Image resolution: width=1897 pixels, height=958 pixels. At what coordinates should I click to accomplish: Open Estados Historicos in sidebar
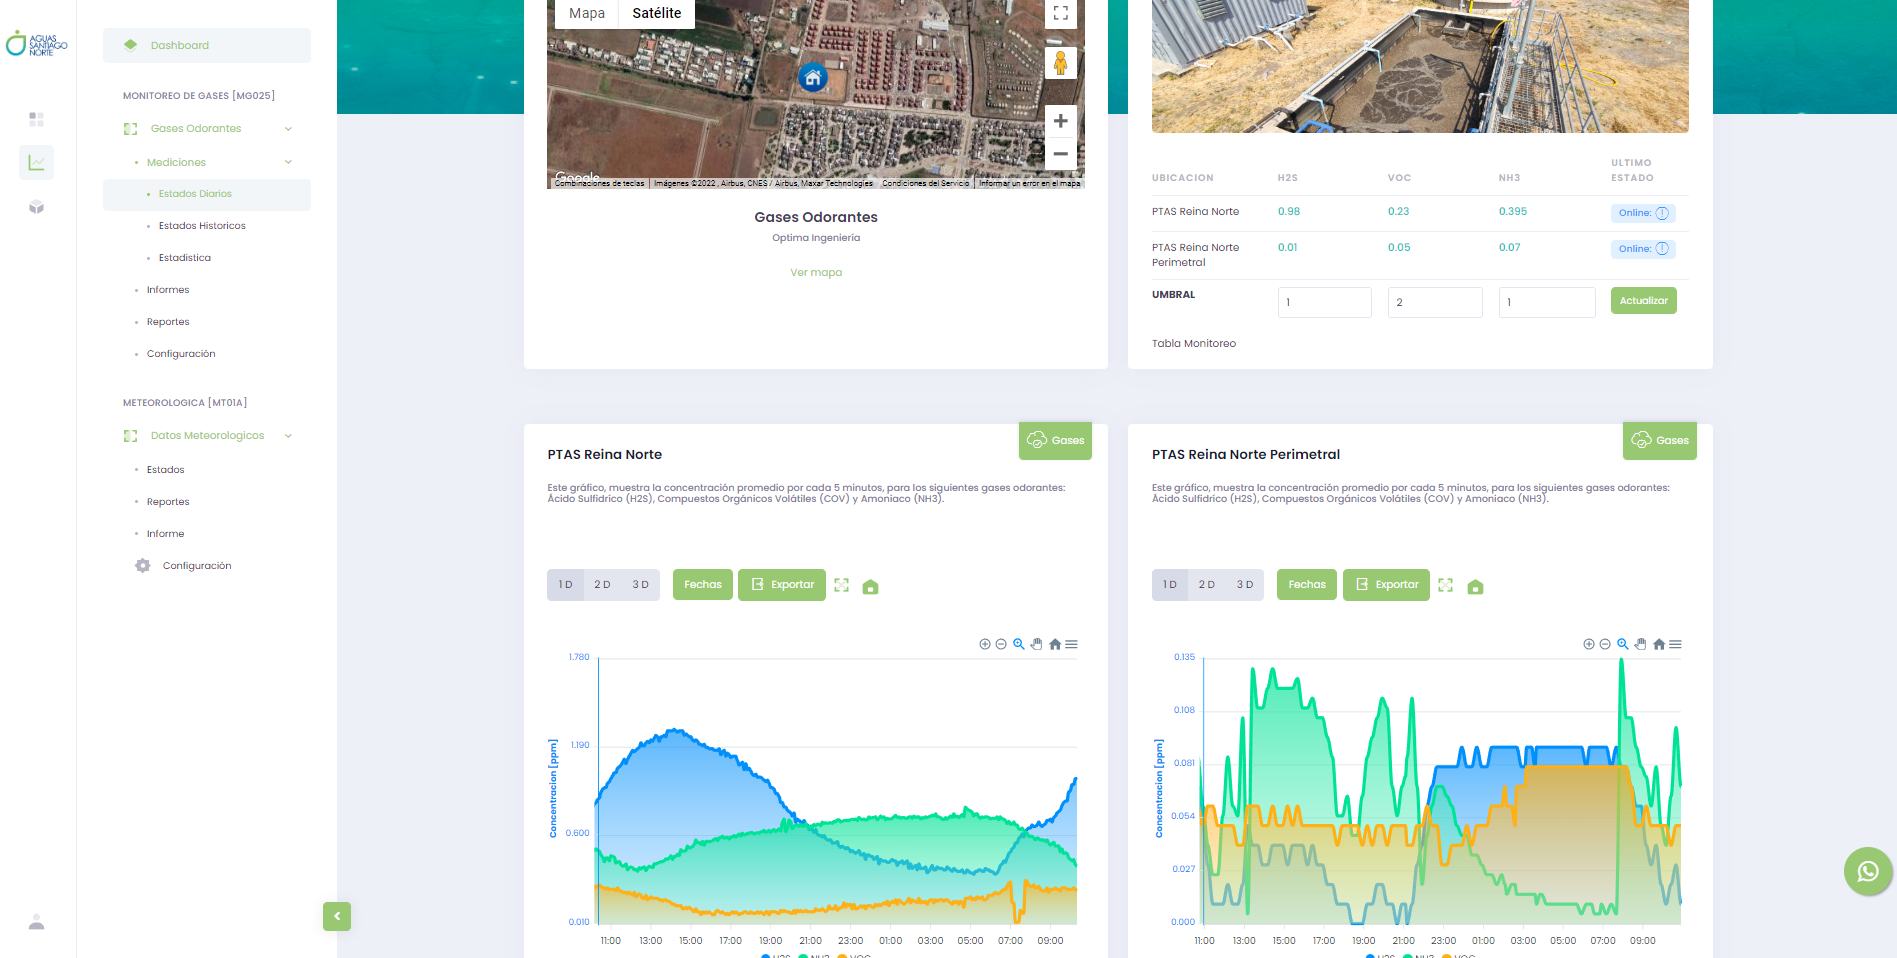202,226
